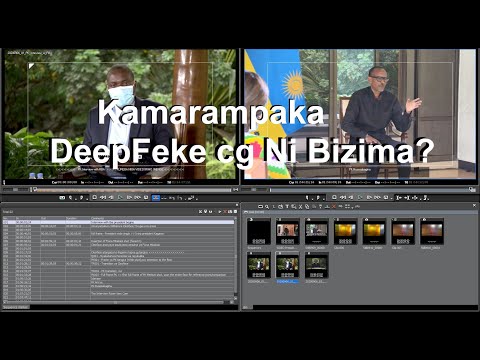Click the Dur timecode field in right Recorder

(386, 182)
